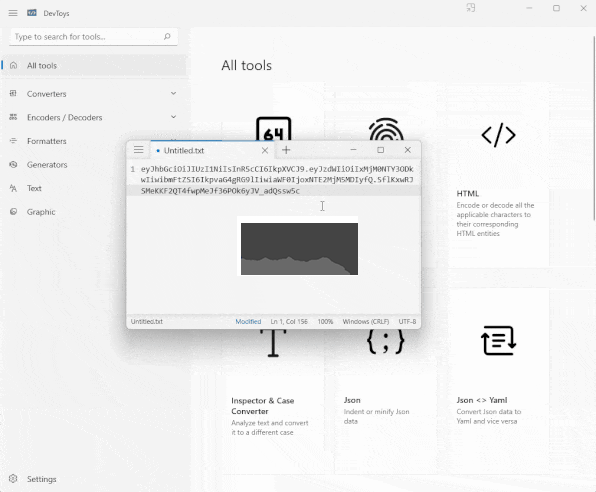Open the Json formatter braces icon

386,341
